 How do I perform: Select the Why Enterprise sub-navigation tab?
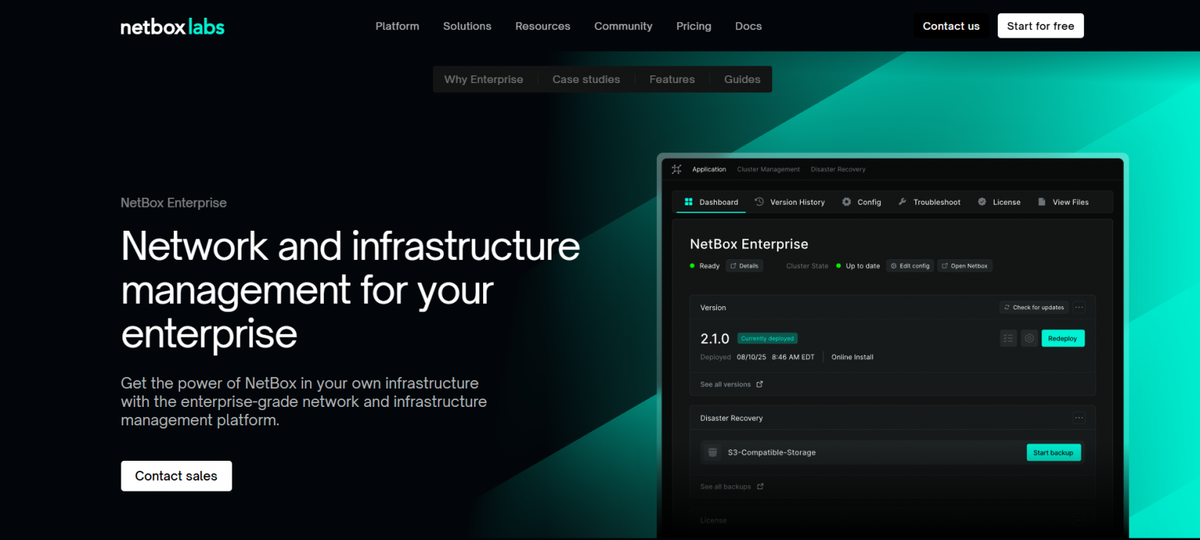484,79
